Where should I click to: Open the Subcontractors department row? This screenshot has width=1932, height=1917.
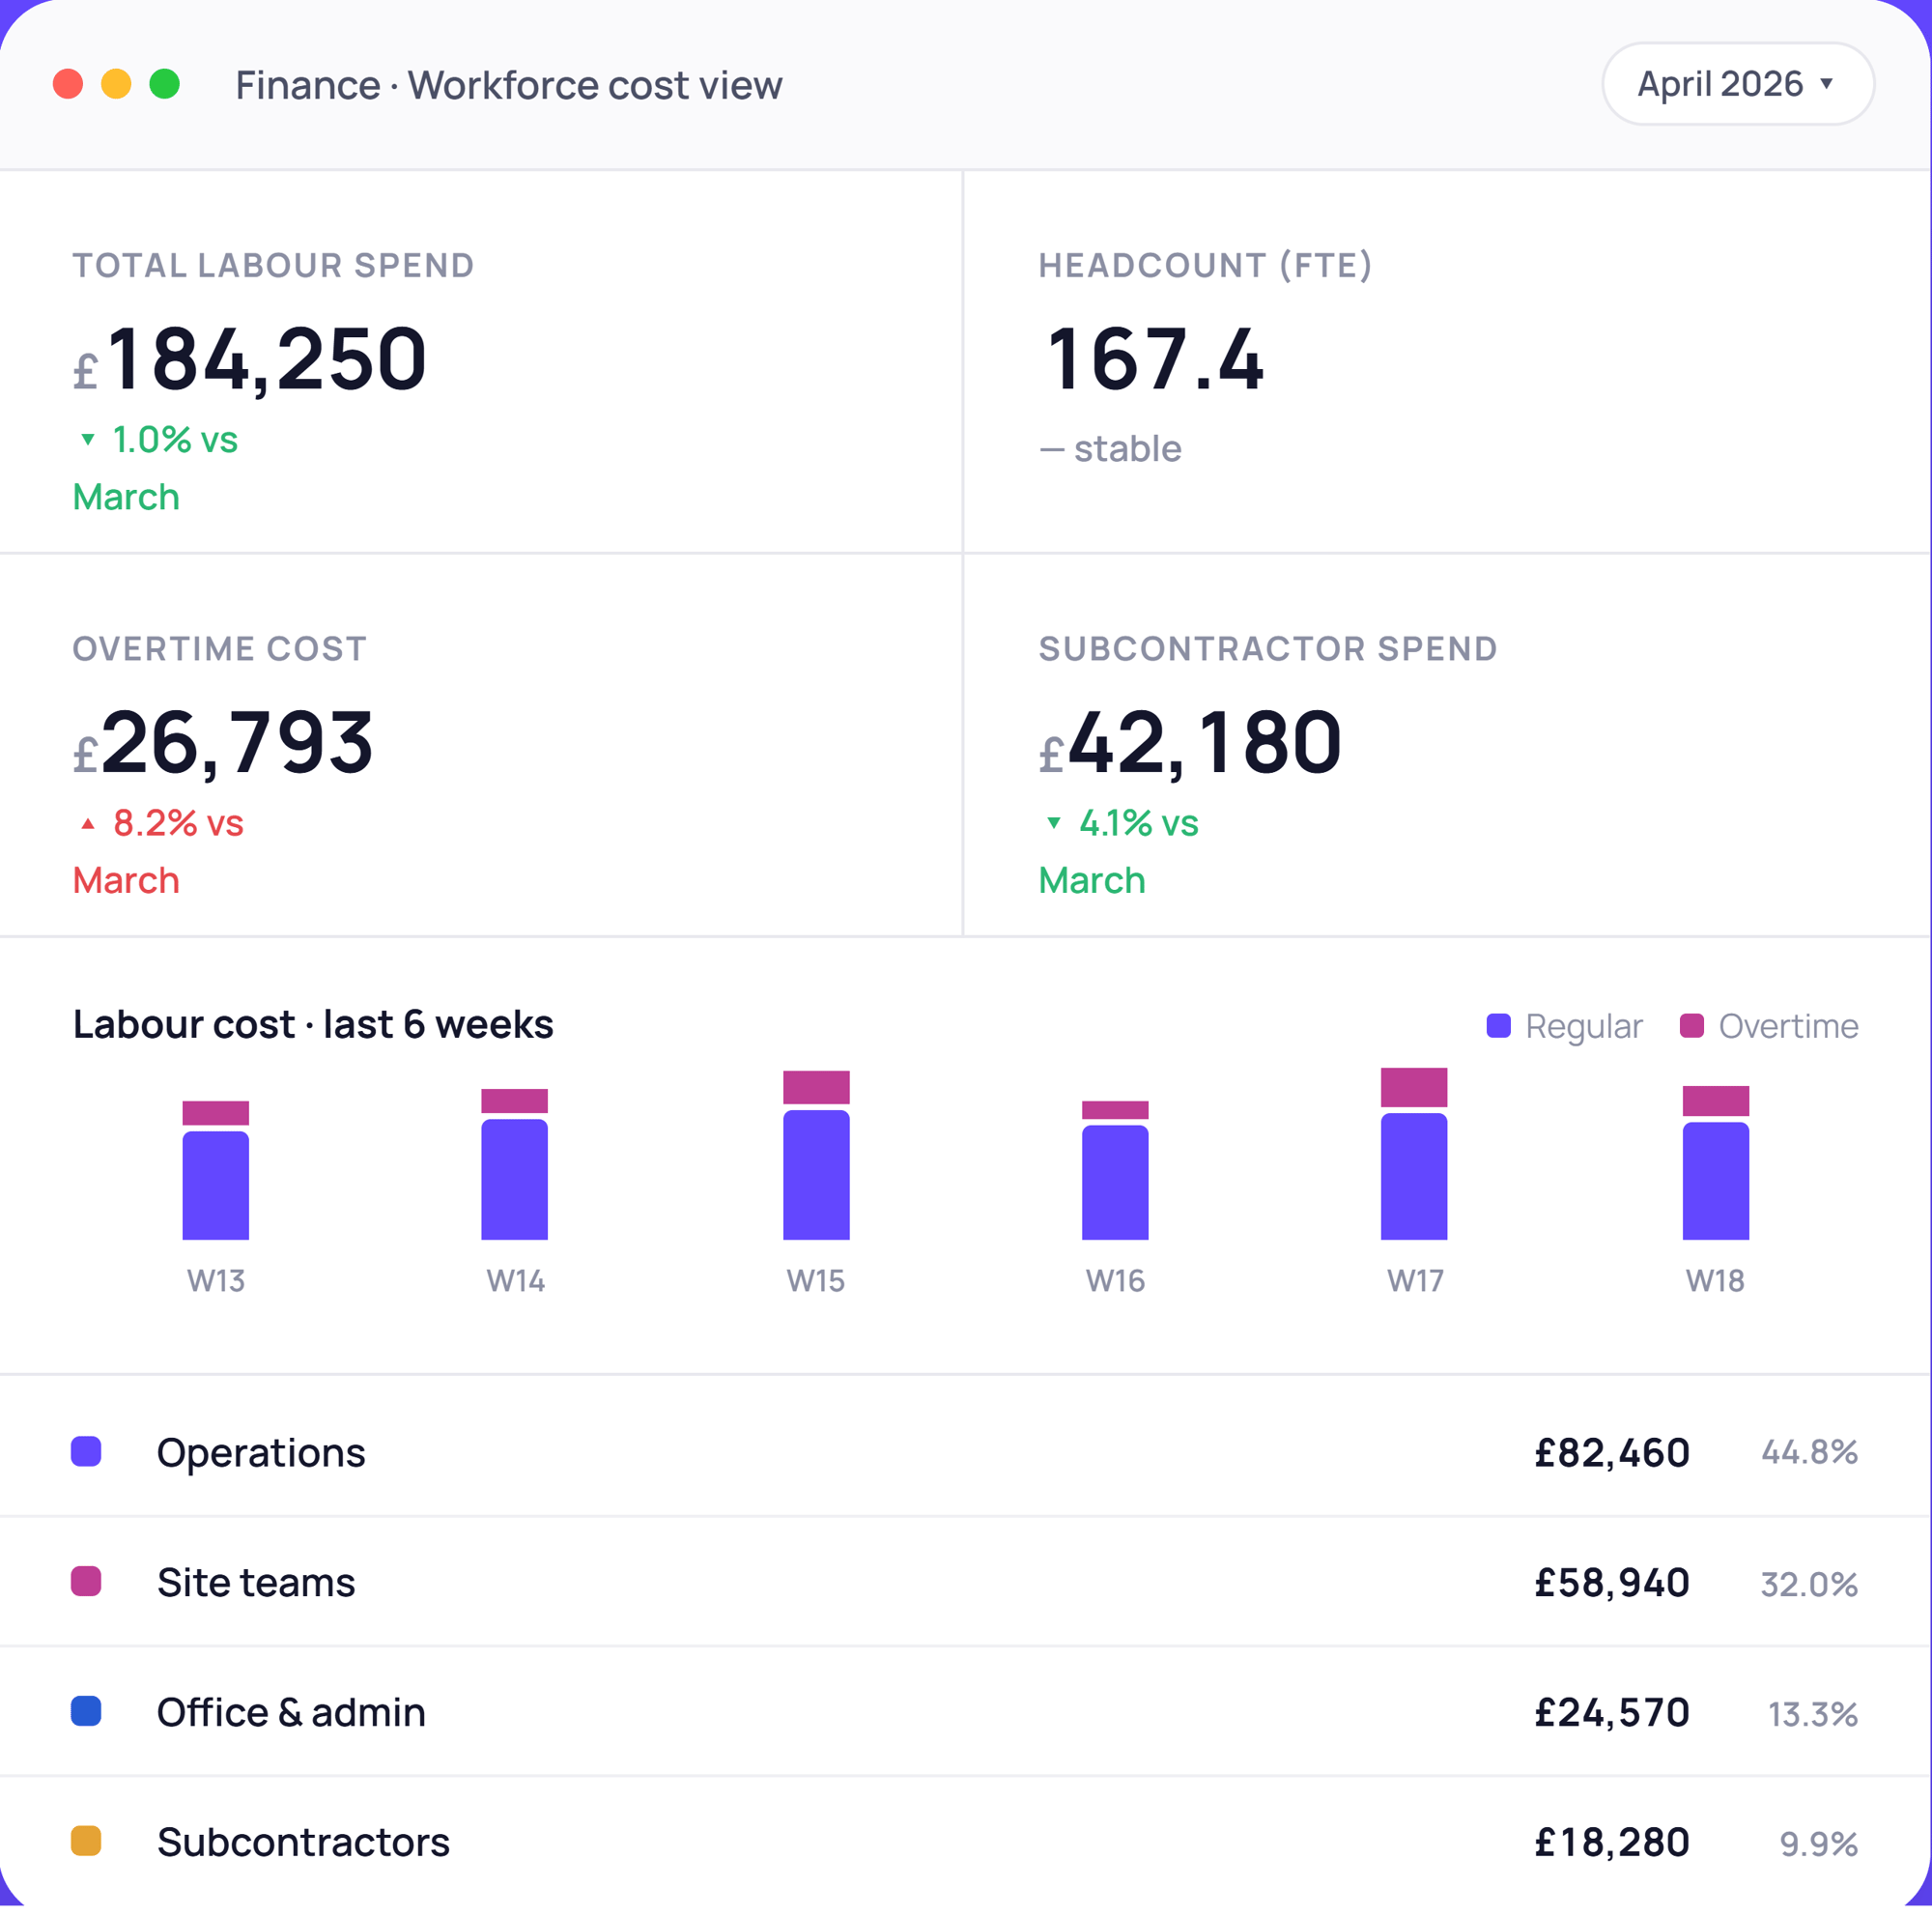pyautogui.click(x=966, y=1842)
